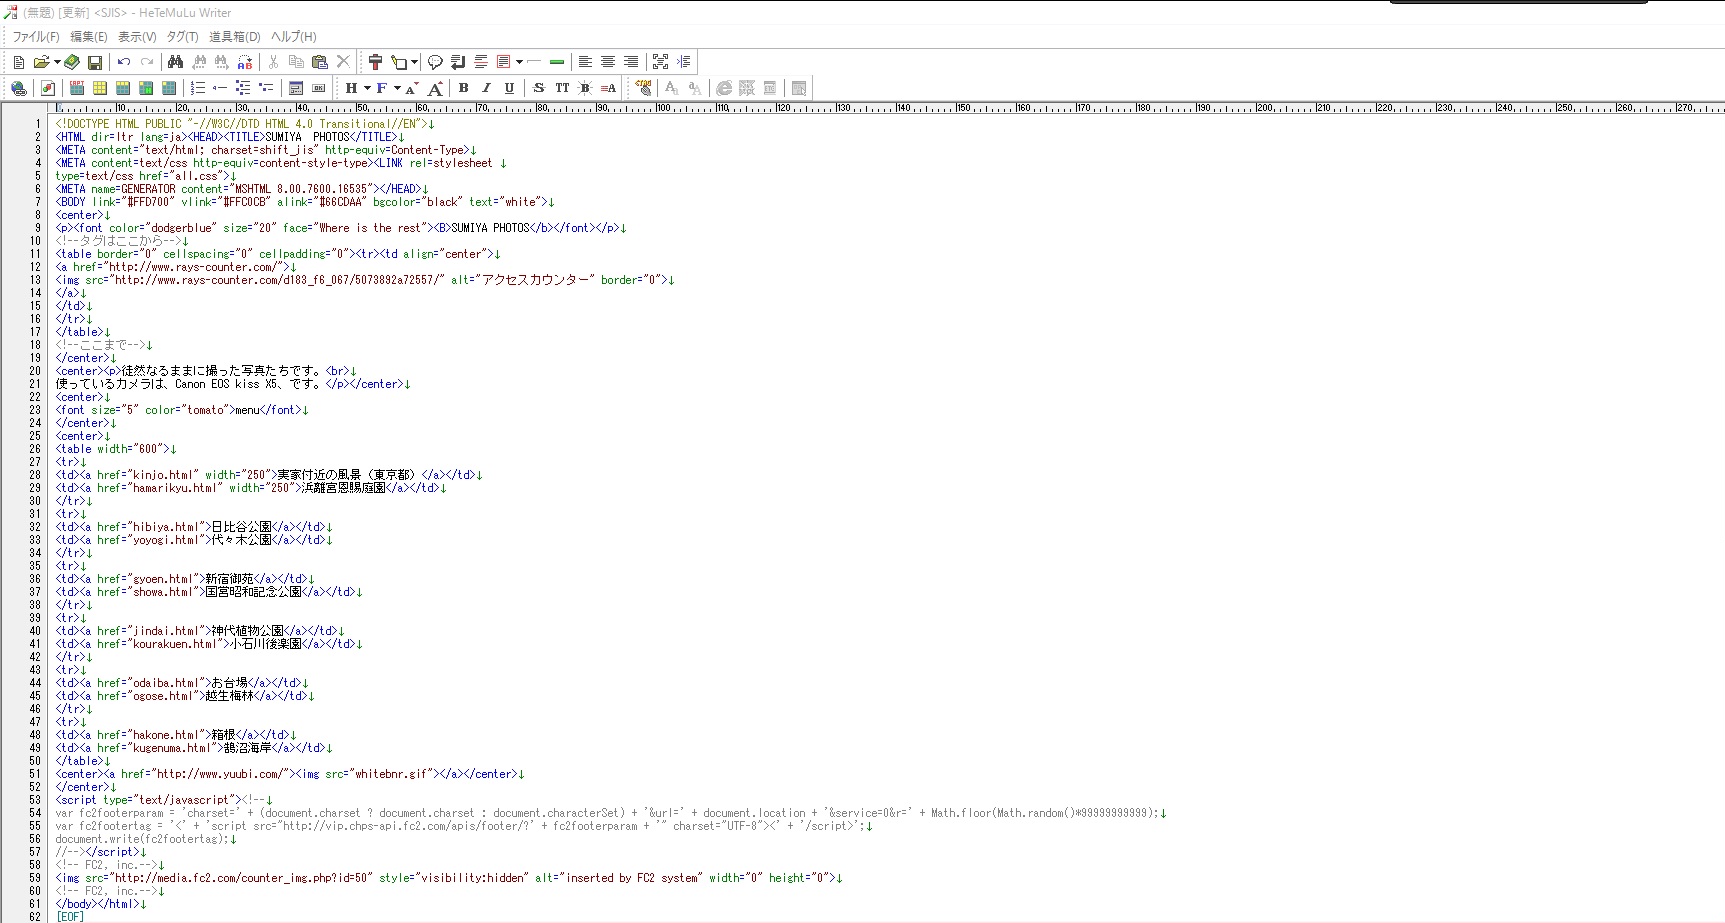Insert a list item tag
The width and height of the screenshot is (1725, 923).
pos(220,88)
